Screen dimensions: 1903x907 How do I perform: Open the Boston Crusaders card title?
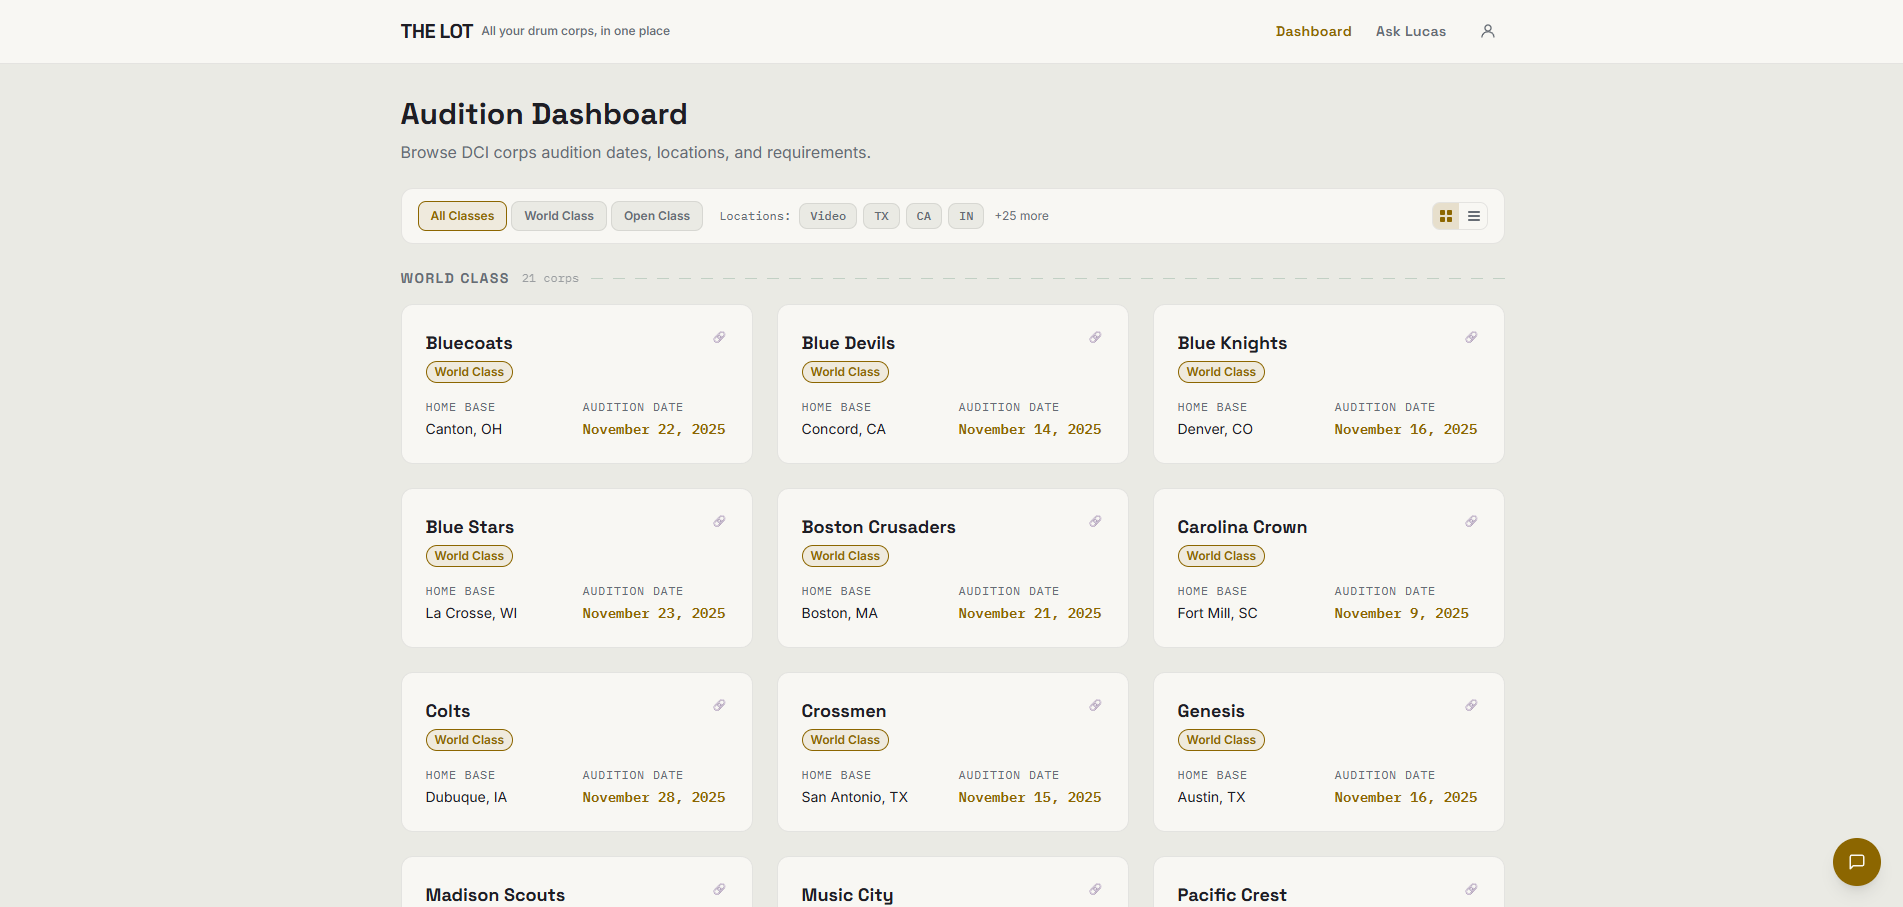(878, 527)
